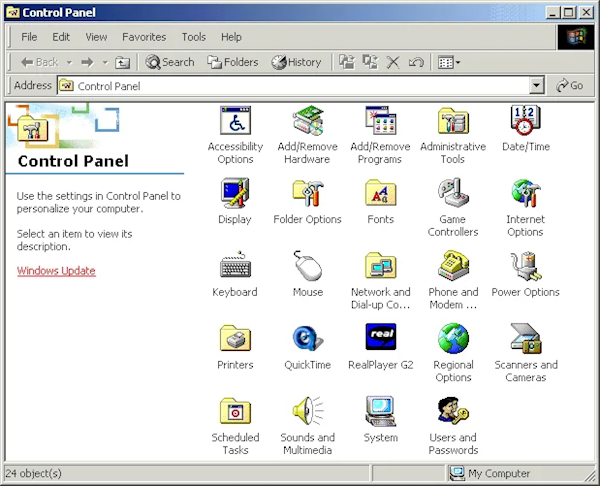Toggle the History pane button
Screen dimensions: 600x486
coord(296,62)
